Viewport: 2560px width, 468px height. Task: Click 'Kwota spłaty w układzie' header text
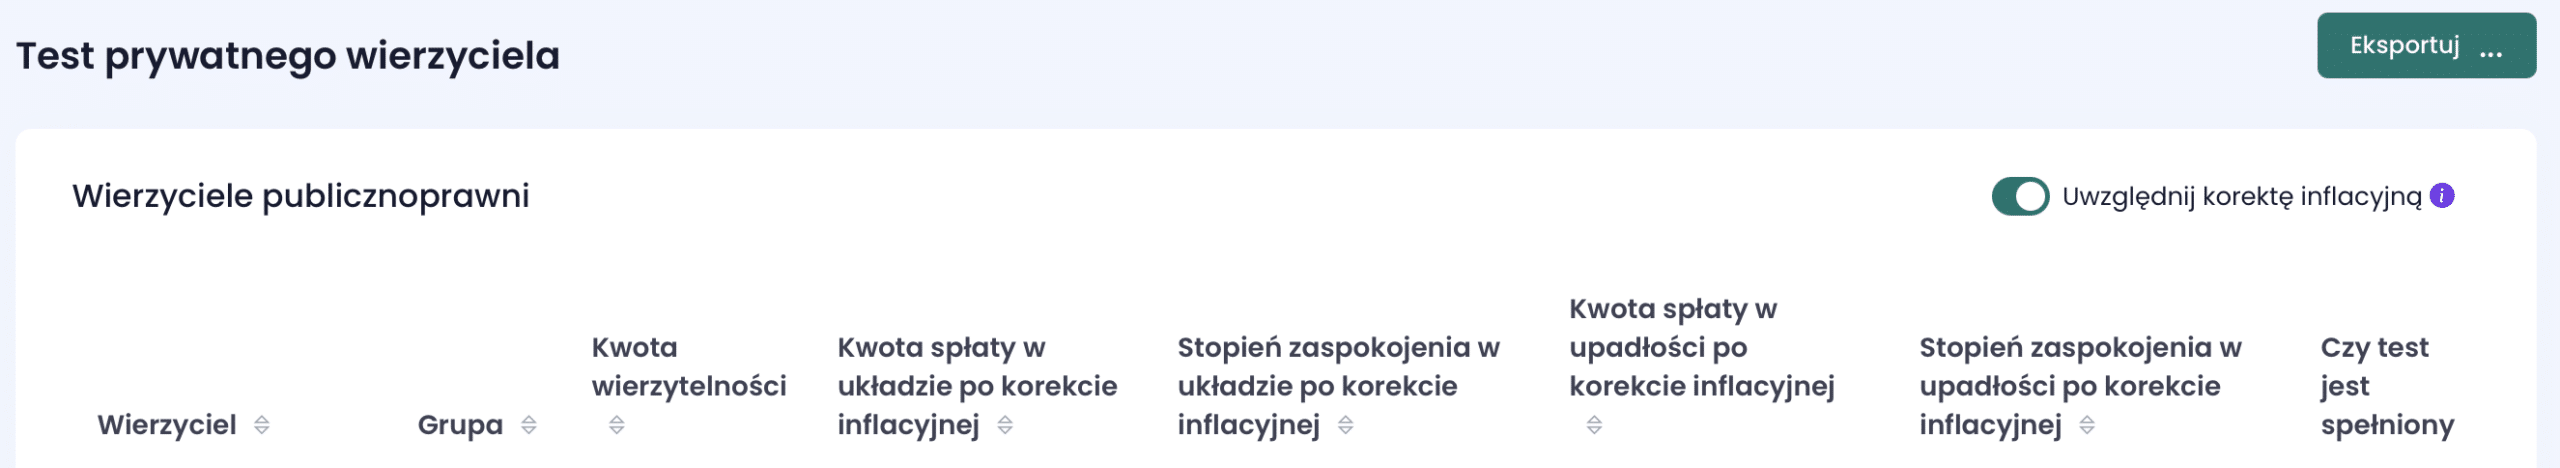(976, 386)
